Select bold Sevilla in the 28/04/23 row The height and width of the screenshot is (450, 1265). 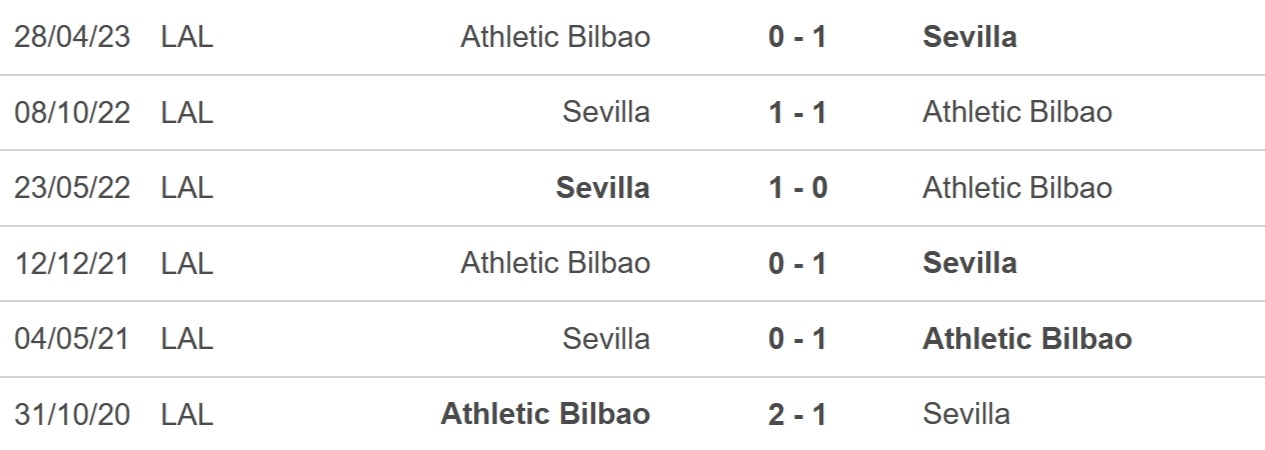click(970, 37)
